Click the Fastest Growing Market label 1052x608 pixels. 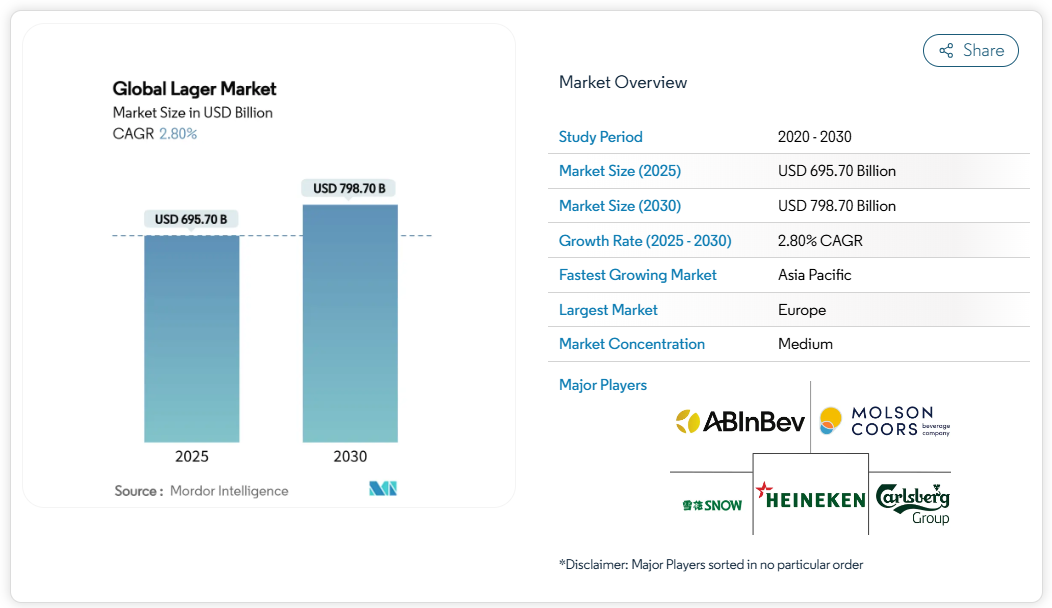637,275
